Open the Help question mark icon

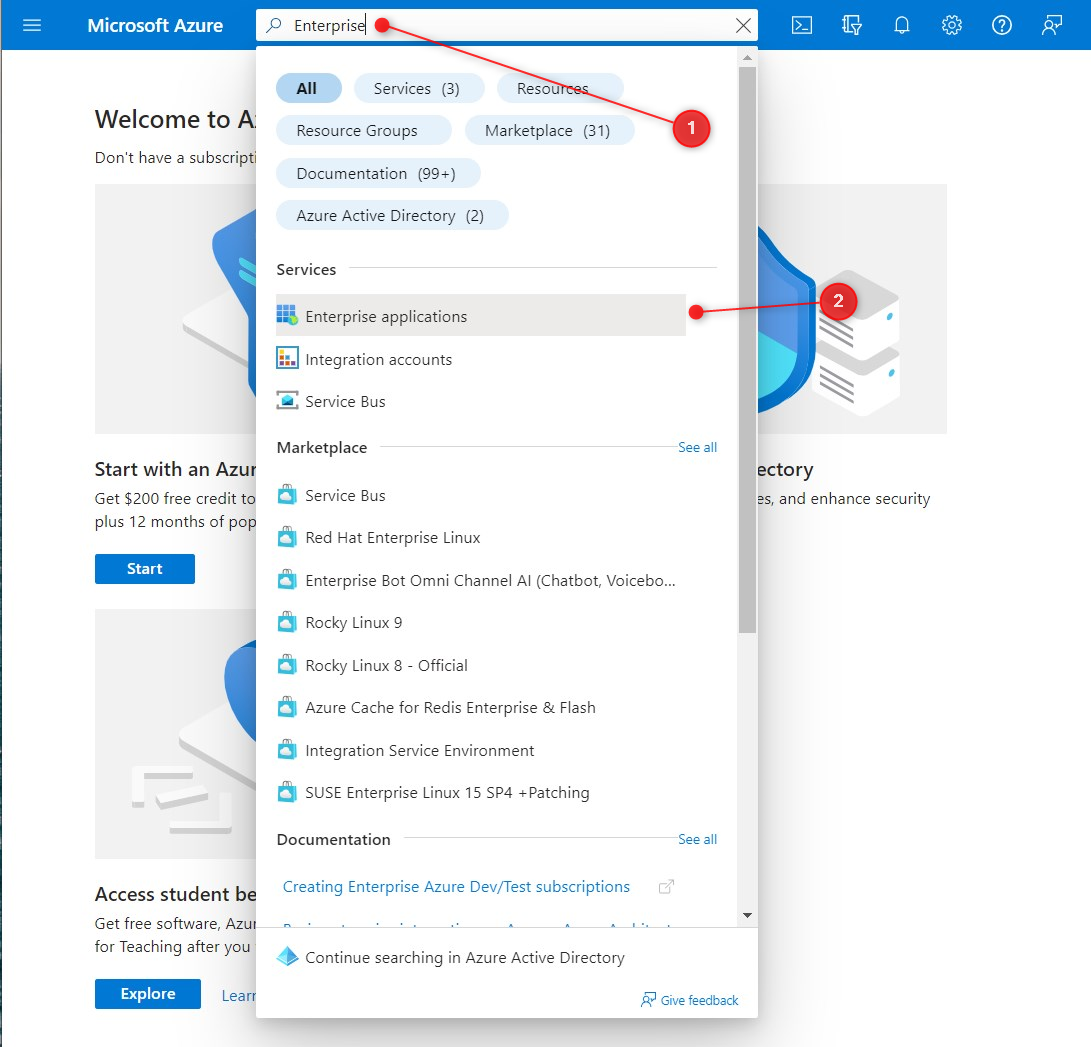pyautogui.click(x=1002, y=25)
